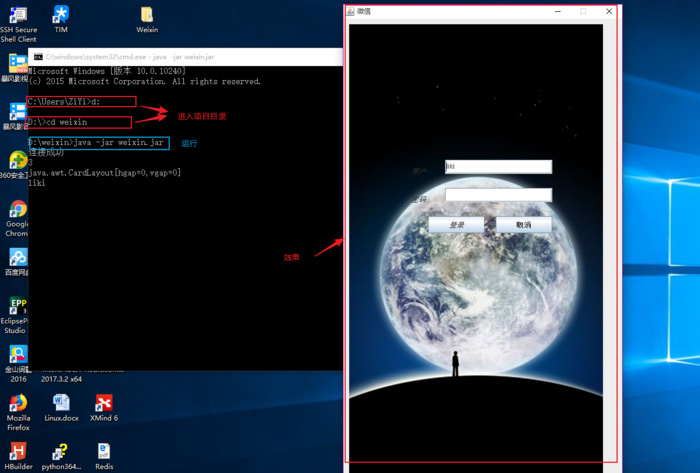The width and height of the screenshot is (700, 473).
Task: Click the cmd.exe window title text
Action: coord(130,57)
